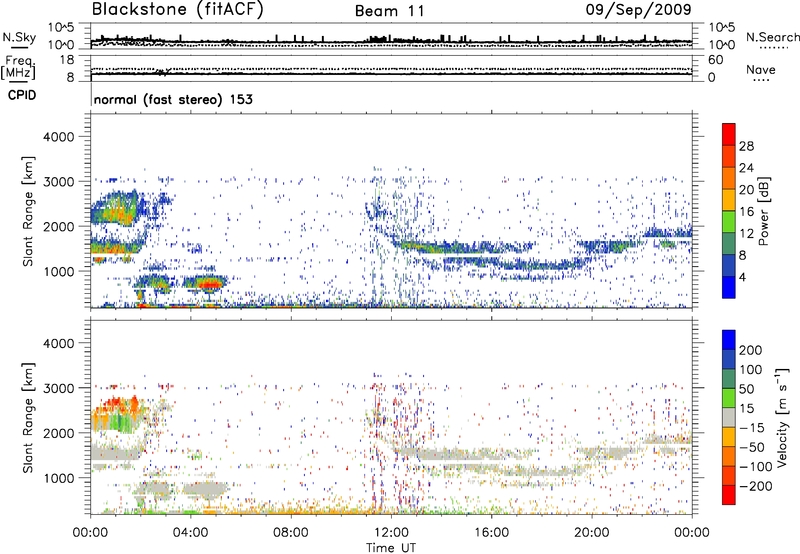The image size is (800, 554).
Task: Click the gray ground-scatter patch near 05:00
Action: (x=204, y=489)
